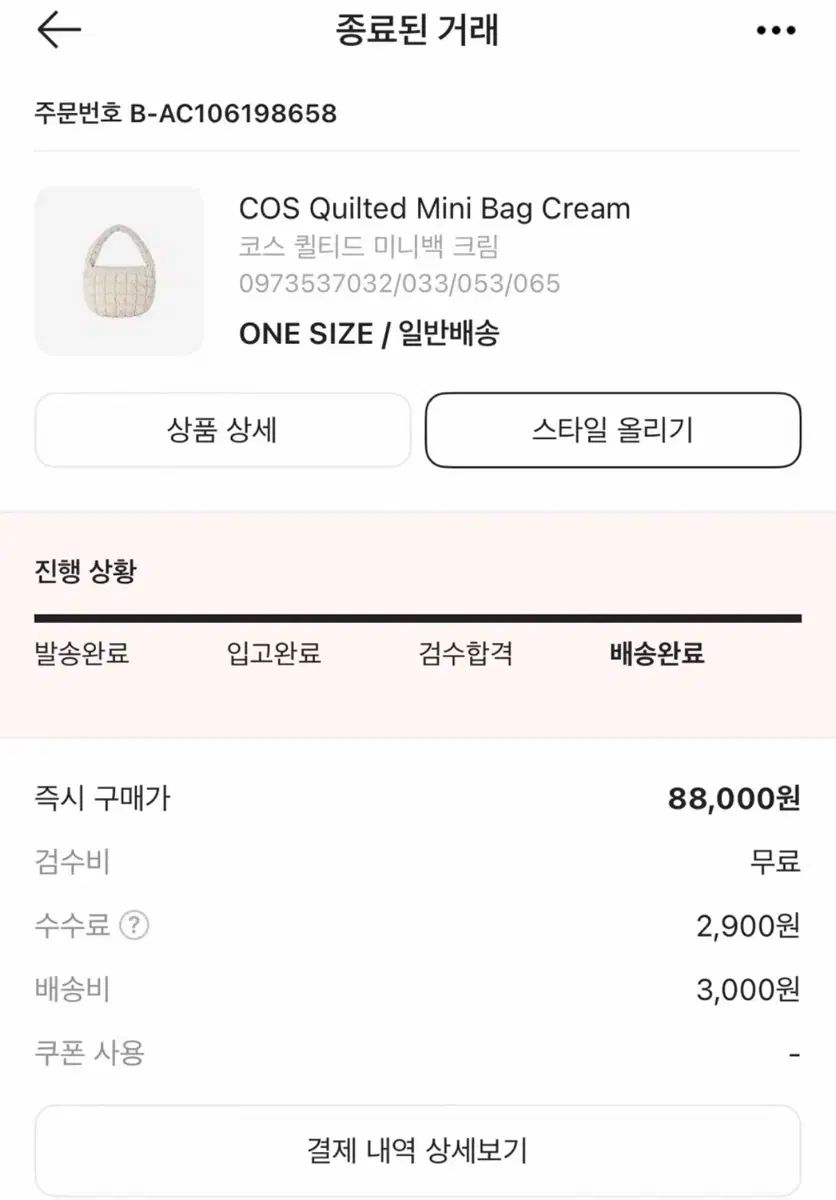Image resolution: width=836 pixels, height=1200 pixels.
Task: Tap the 88,000원 purchase price
Action: (x=734, y=798)
